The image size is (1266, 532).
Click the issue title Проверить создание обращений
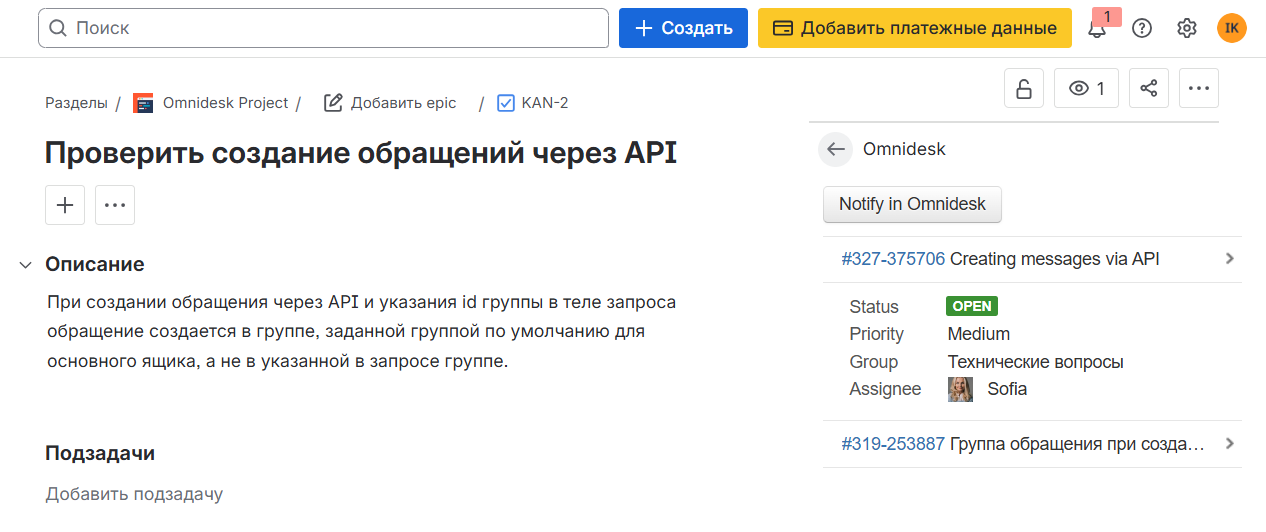pyautogui.click(x=361, y=153)
